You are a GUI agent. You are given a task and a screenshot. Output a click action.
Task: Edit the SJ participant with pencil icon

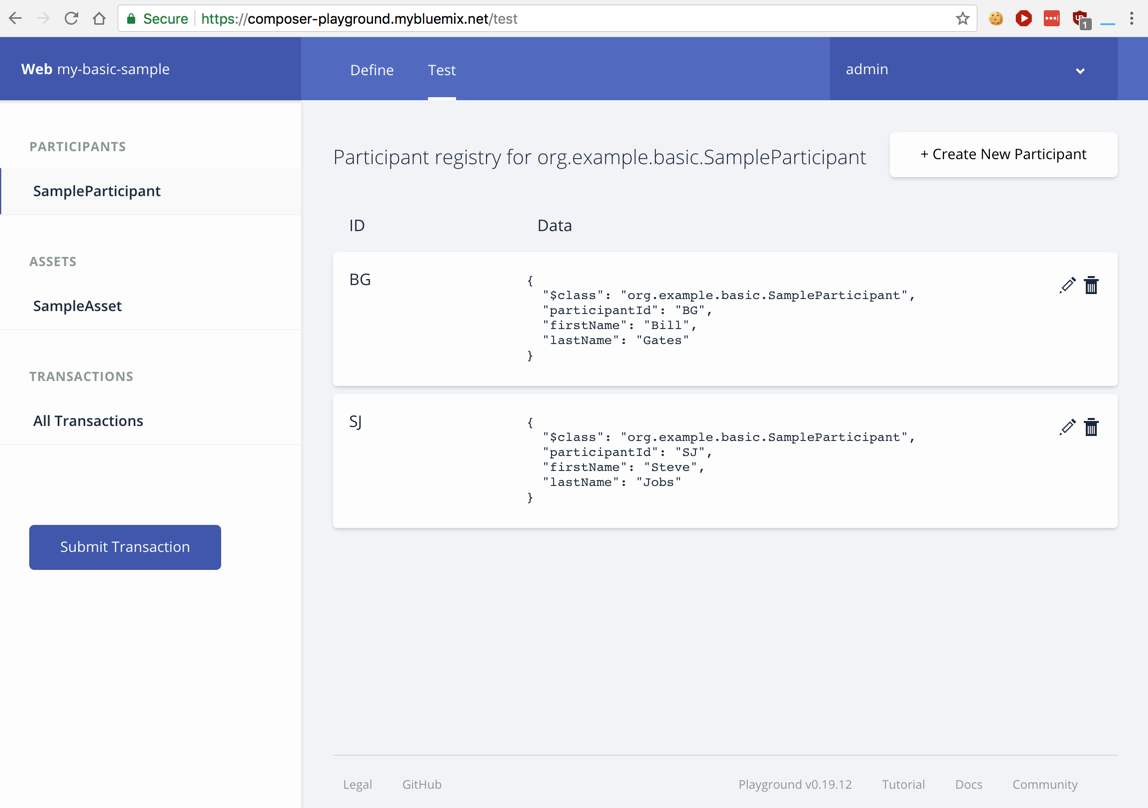click(1067, 427)
